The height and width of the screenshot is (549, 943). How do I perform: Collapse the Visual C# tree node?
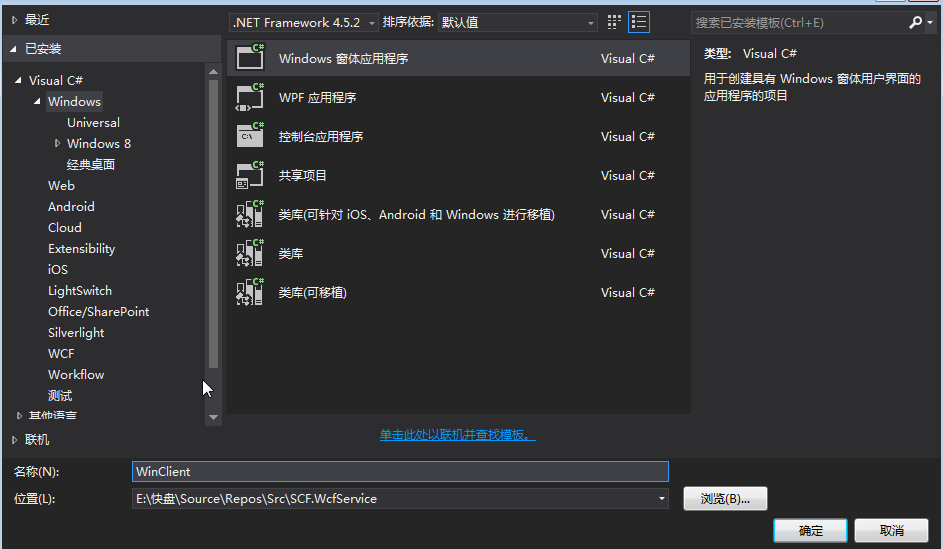18,80
